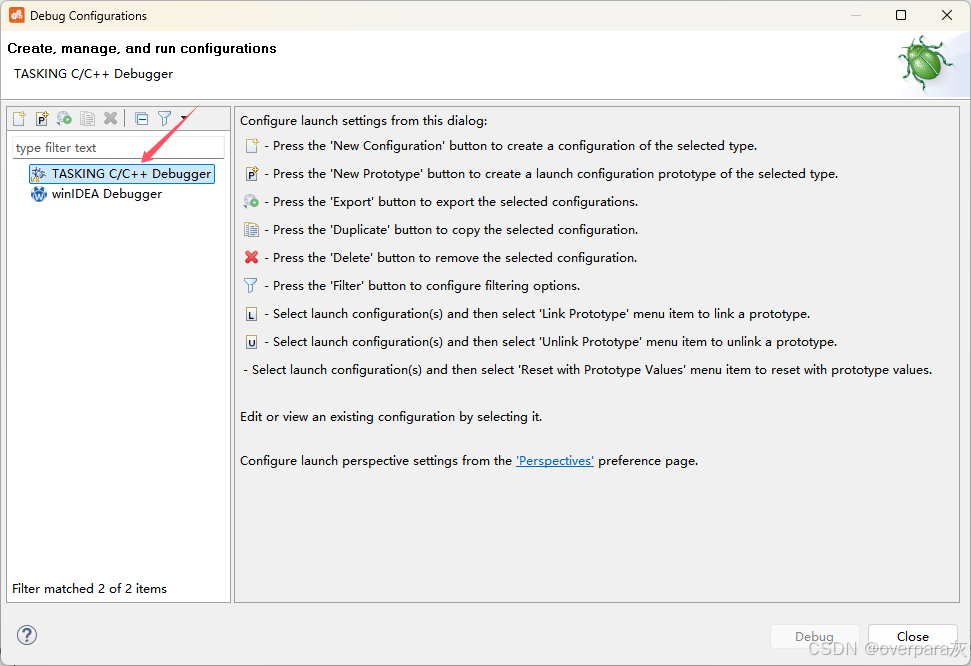
Task: Click Duplicate icon in instructions list
Action: click(251, 229)
